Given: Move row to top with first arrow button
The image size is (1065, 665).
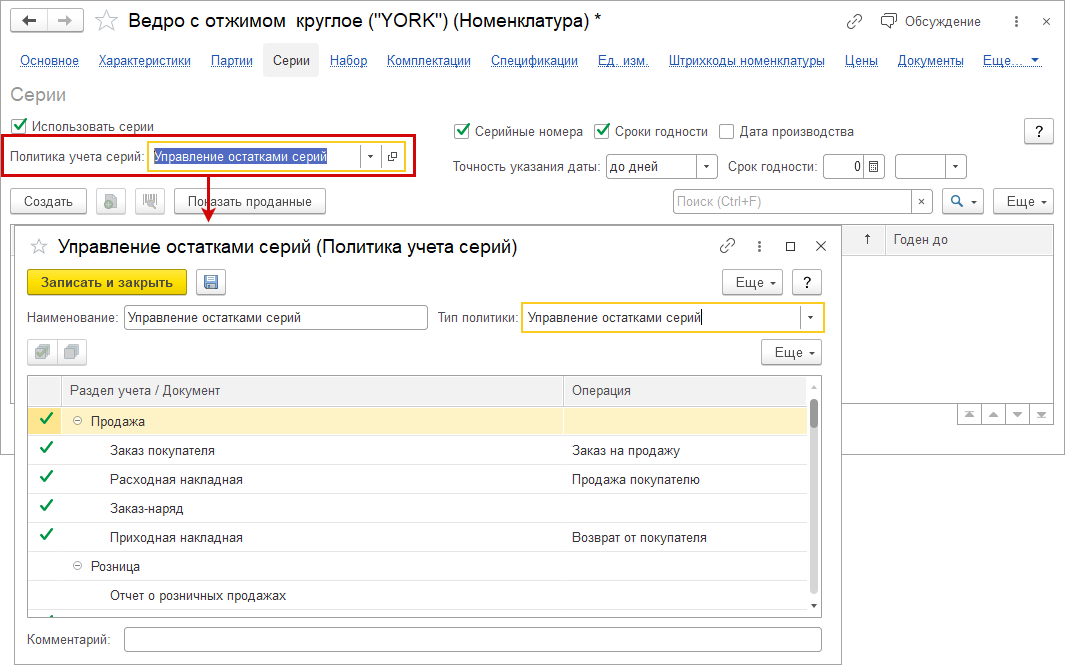Looking at the screenshot, I should [969, 414].
